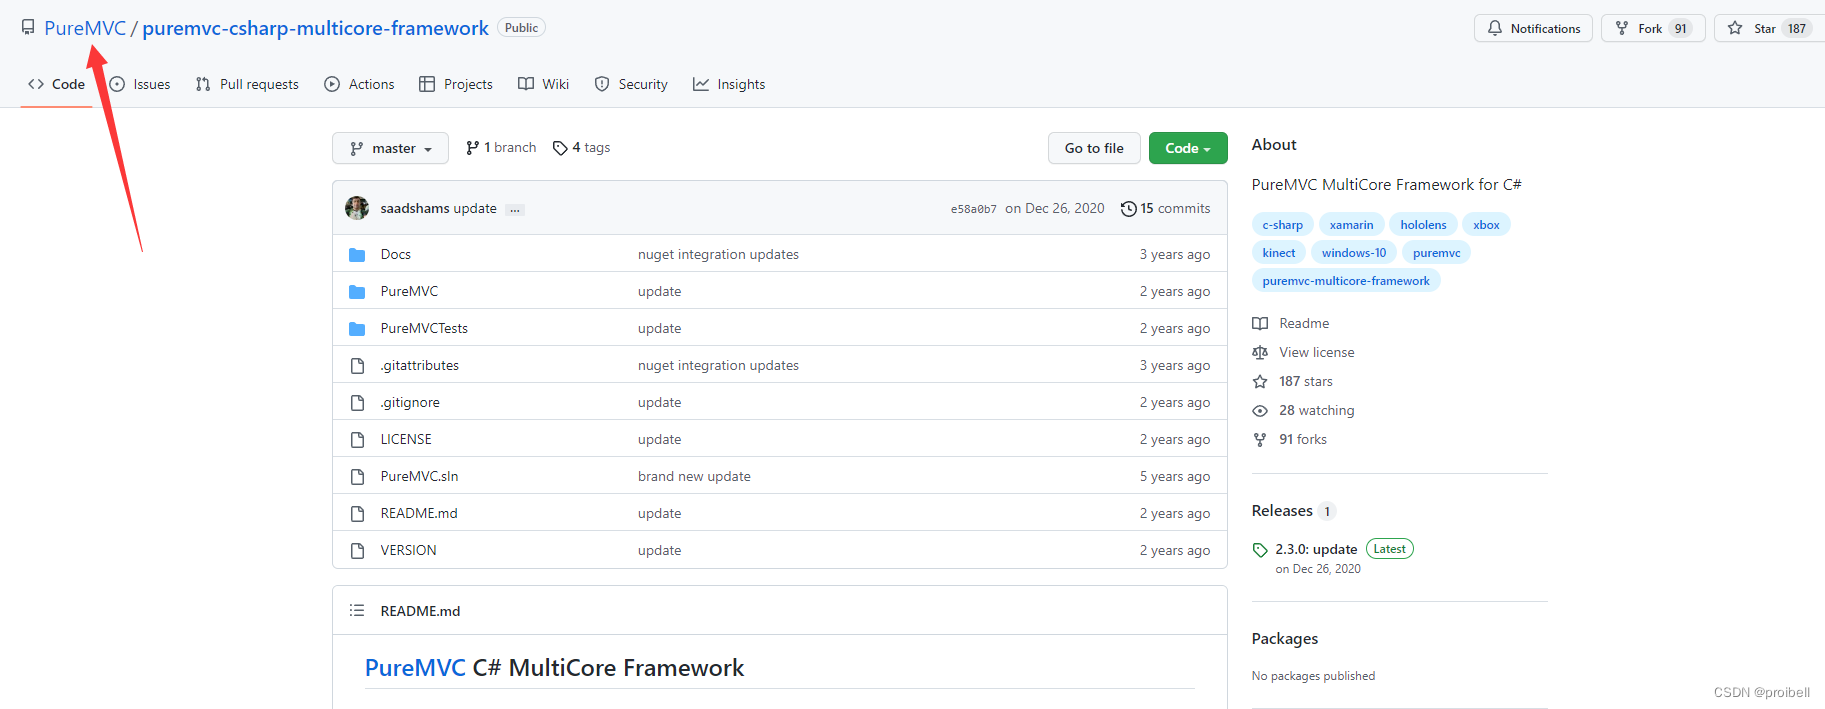Screen dimensions: 1825x709
Task: Select the c-sharp topic tag
Action: [x=1282, y=225]
